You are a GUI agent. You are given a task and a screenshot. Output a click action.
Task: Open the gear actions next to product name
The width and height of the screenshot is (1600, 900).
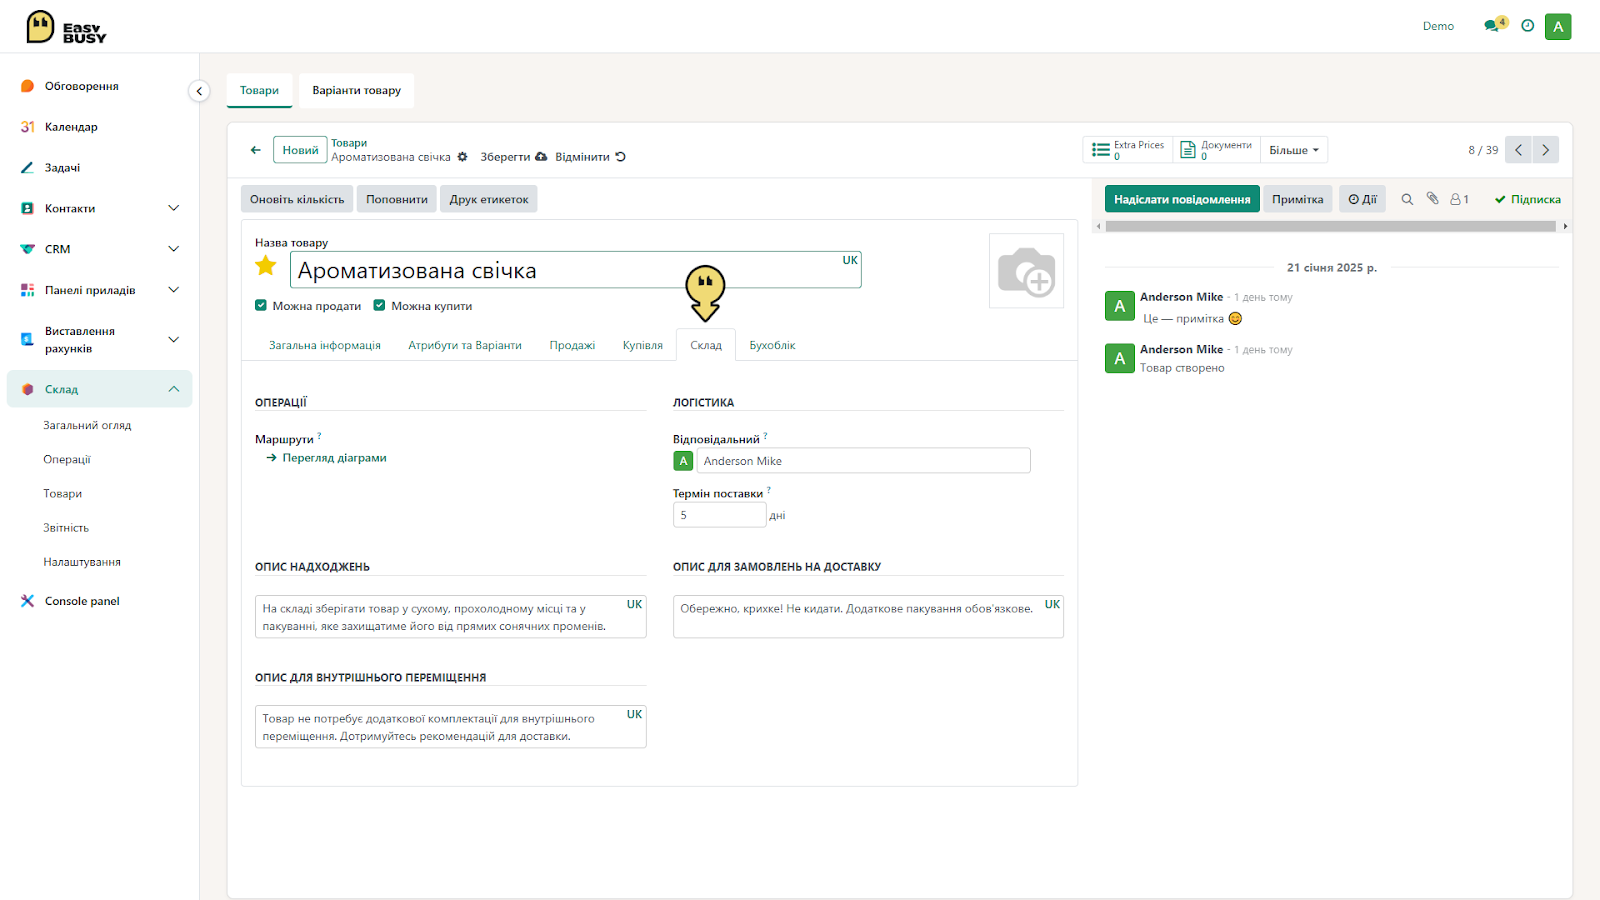click(x=462, y=157)
